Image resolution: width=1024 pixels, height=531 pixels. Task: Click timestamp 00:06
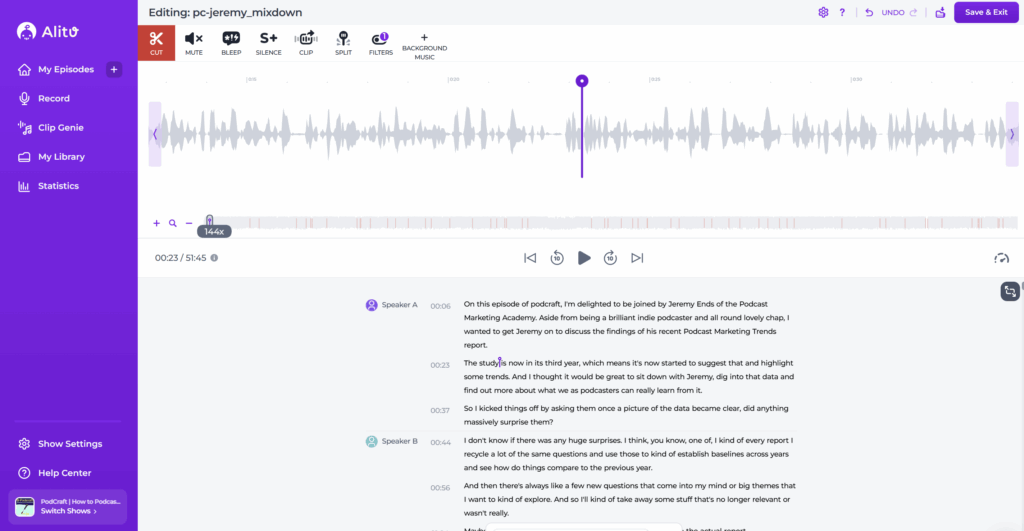pos(440,306)
